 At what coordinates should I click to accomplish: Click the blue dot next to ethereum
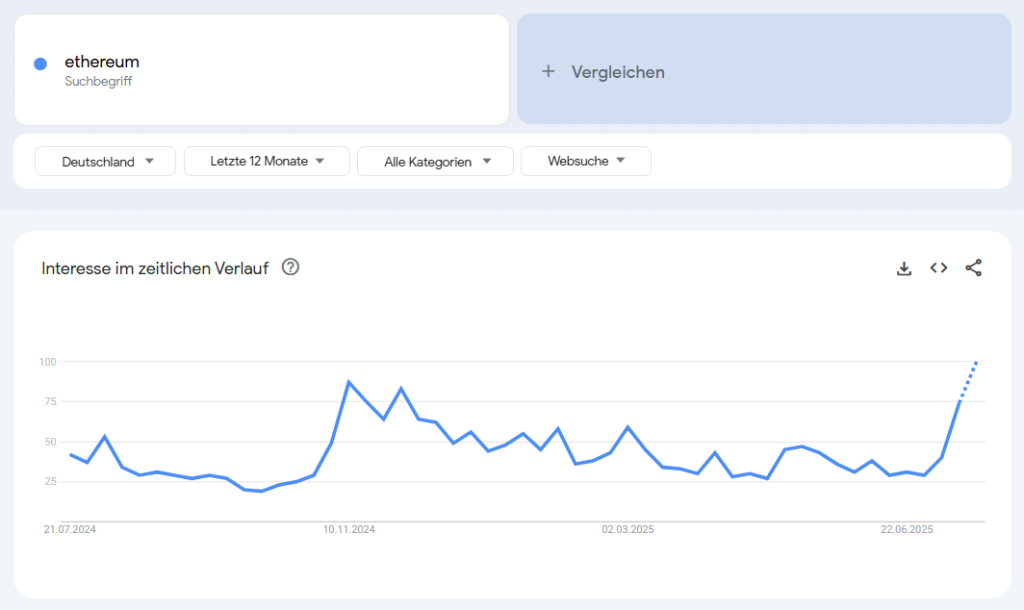click(40, 63)
